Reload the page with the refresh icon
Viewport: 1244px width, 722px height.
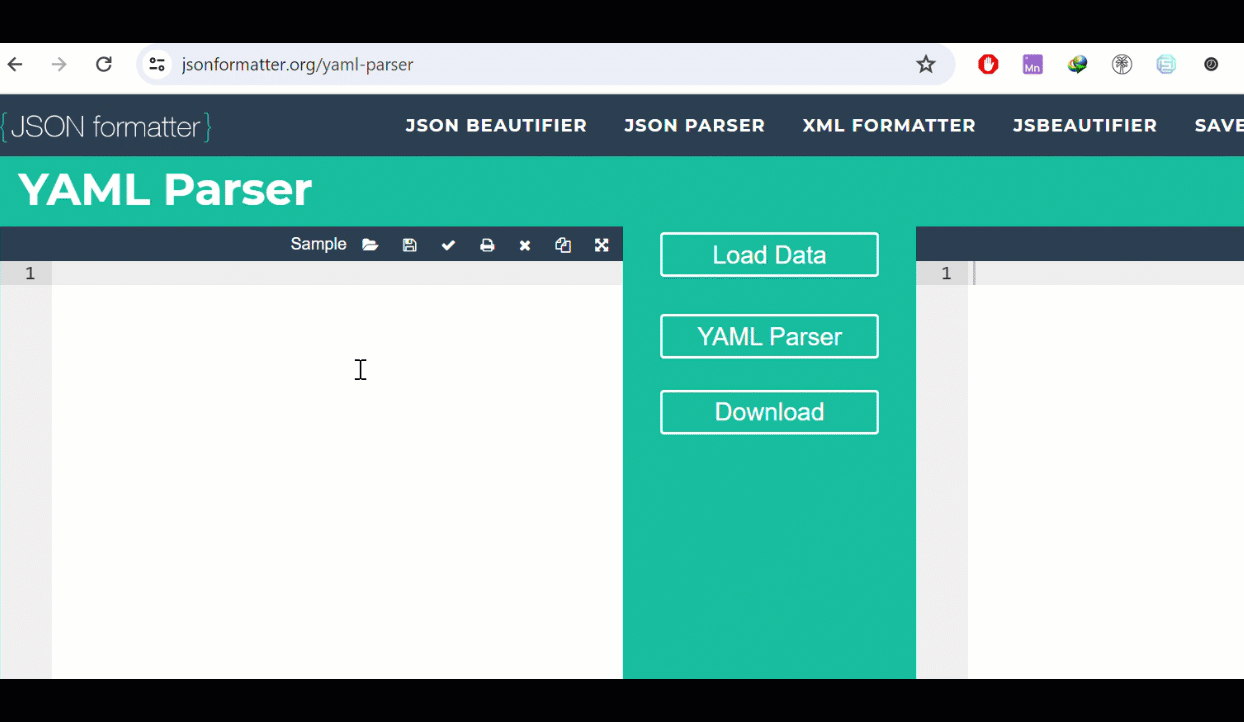103,64
